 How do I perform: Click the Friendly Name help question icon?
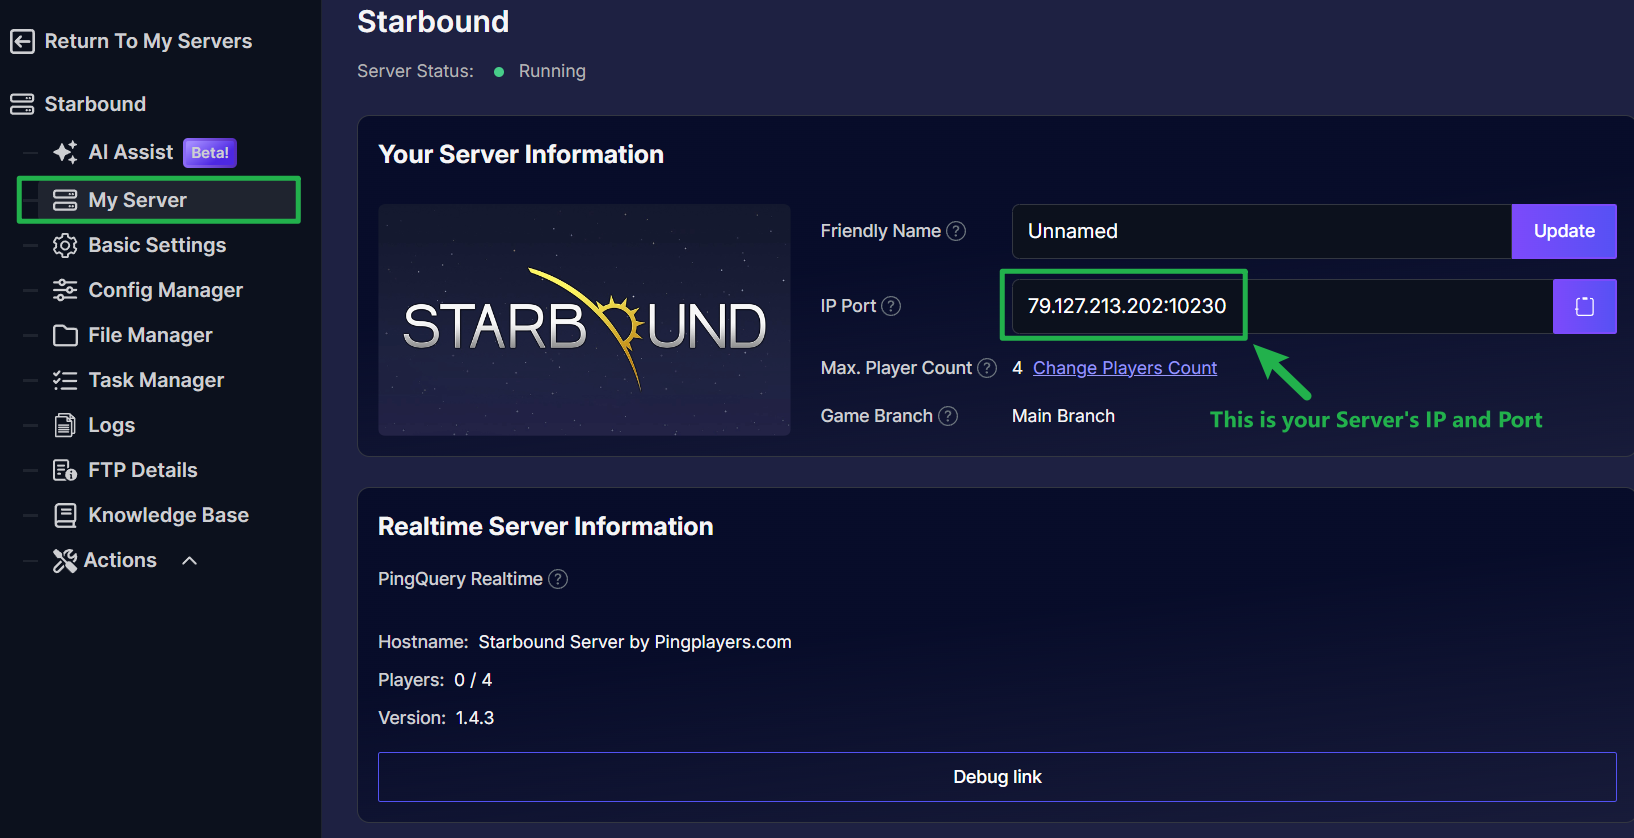(956, 231)
